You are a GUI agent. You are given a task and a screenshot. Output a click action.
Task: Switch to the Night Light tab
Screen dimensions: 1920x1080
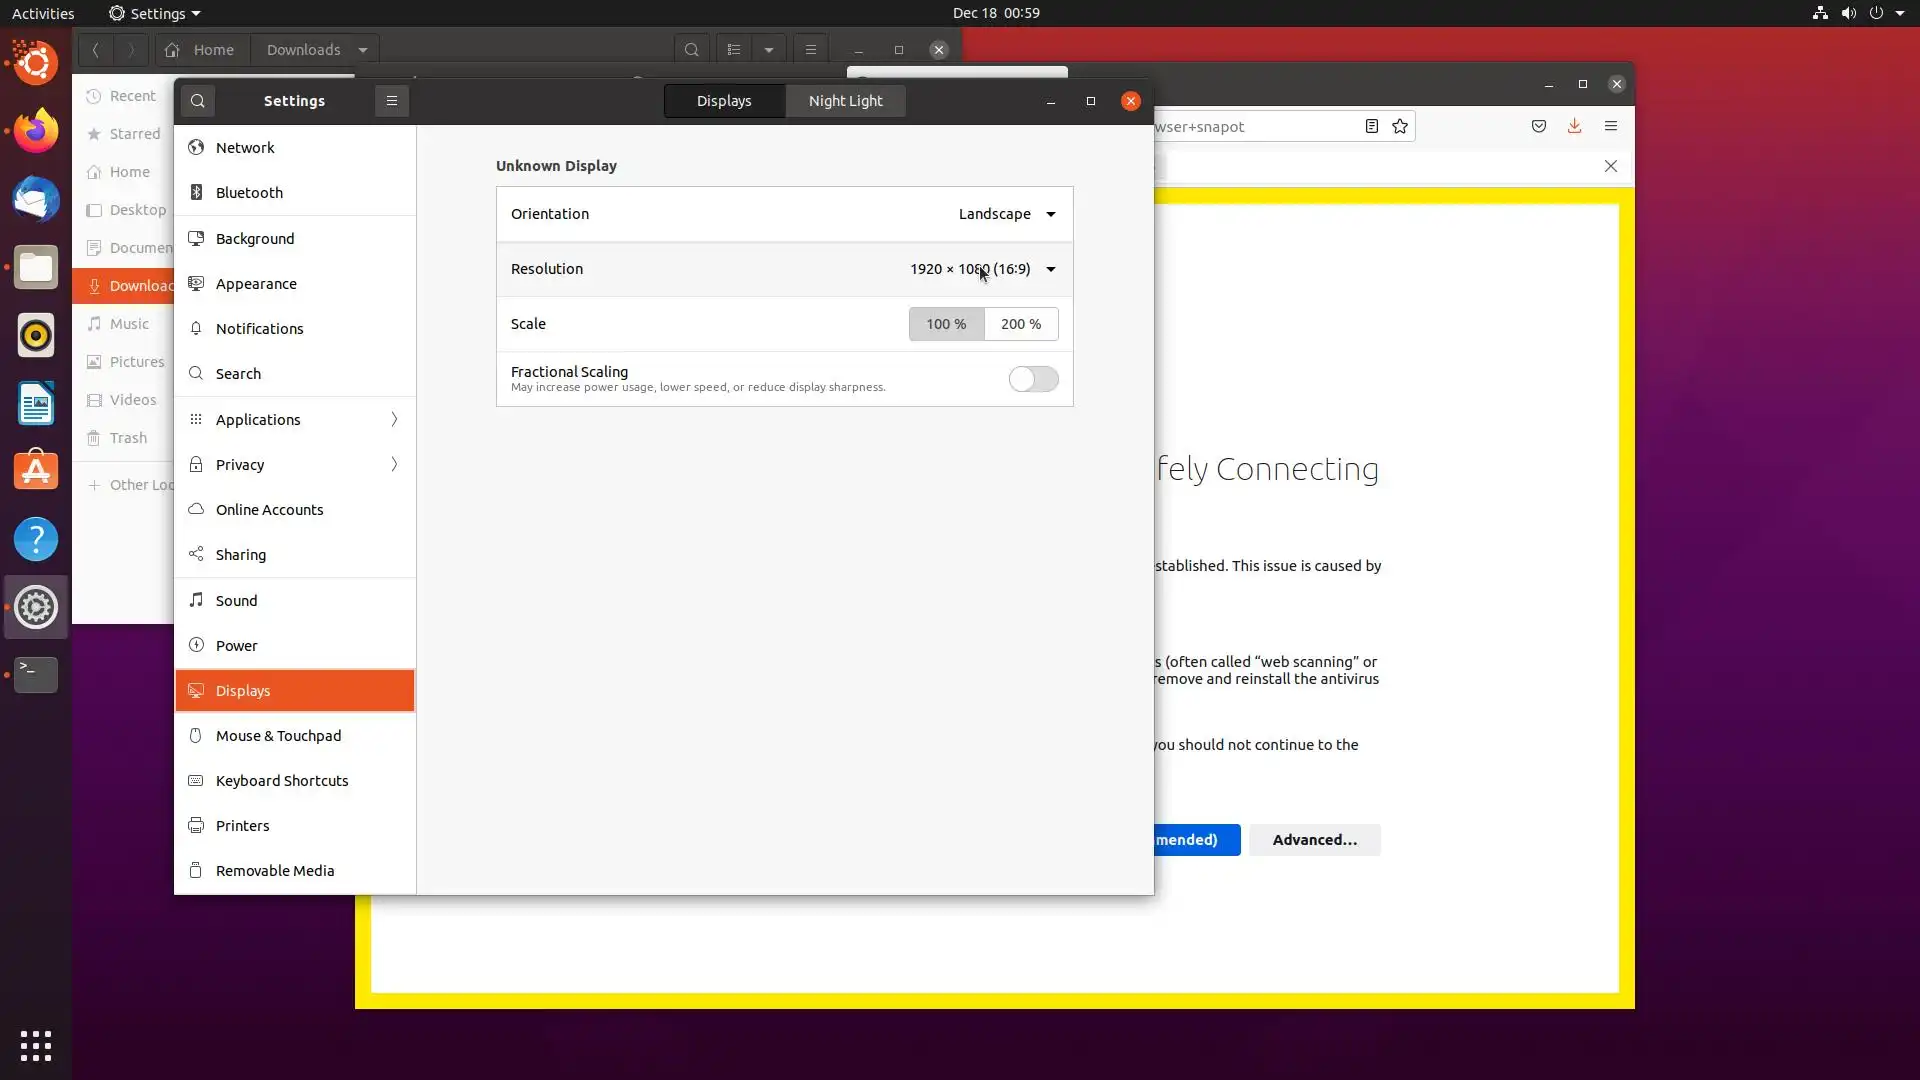tap(845, 101)
